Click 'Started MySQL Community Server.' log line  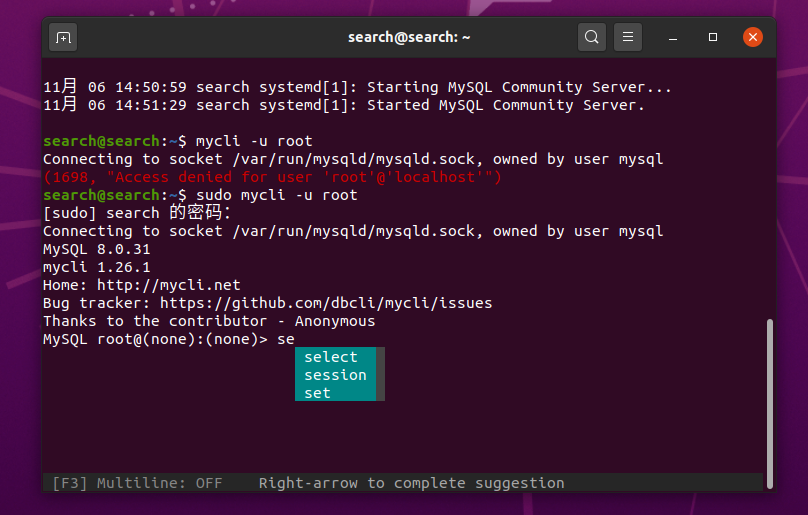click(506, 105)
